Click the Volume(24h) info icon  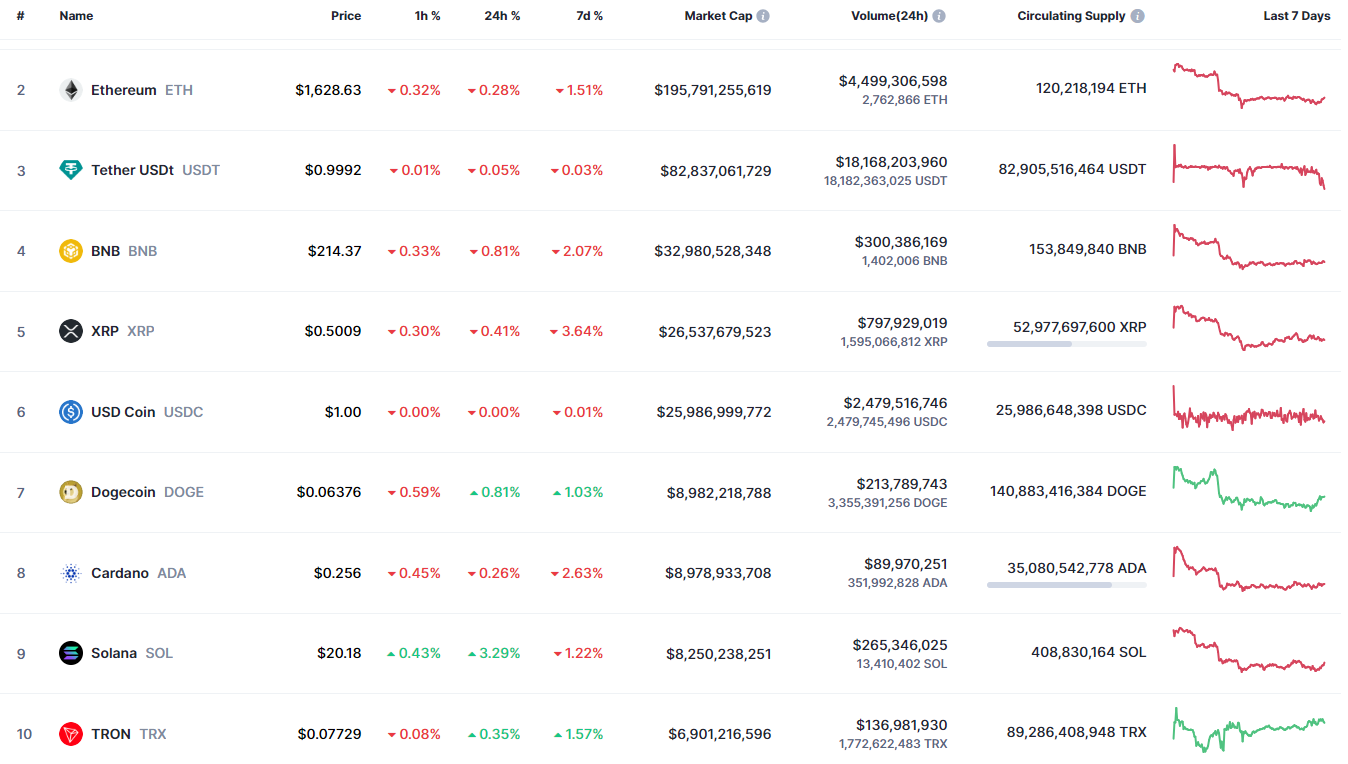click(939, 16)
